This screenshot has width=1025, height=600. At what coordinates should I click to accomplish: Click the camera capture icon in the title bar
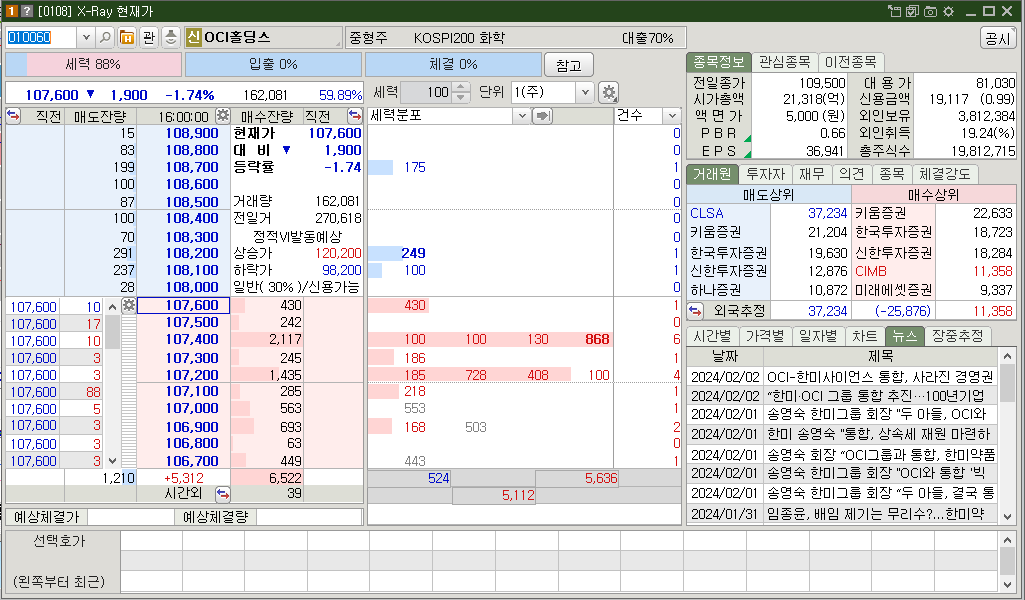pyautogui.click(x=931, y=11)
